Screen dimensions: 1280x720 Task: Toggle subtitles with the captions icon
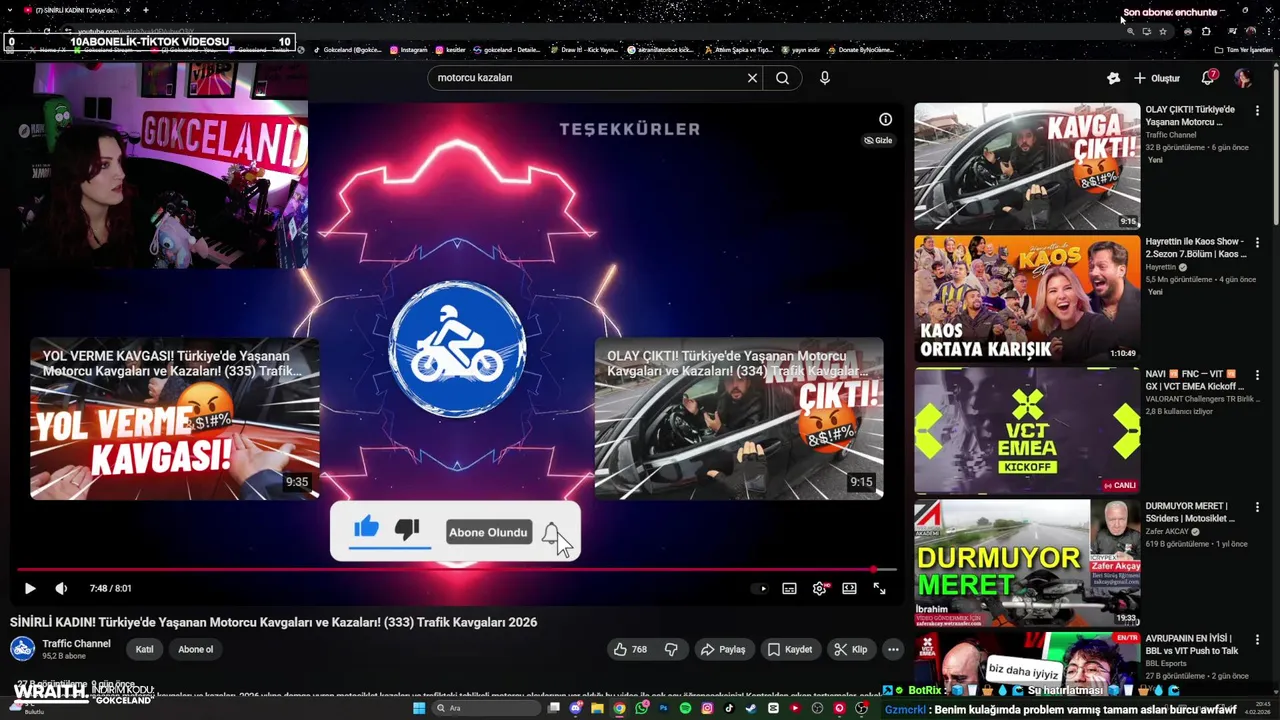pyautogui.click(x=789, y=588)
